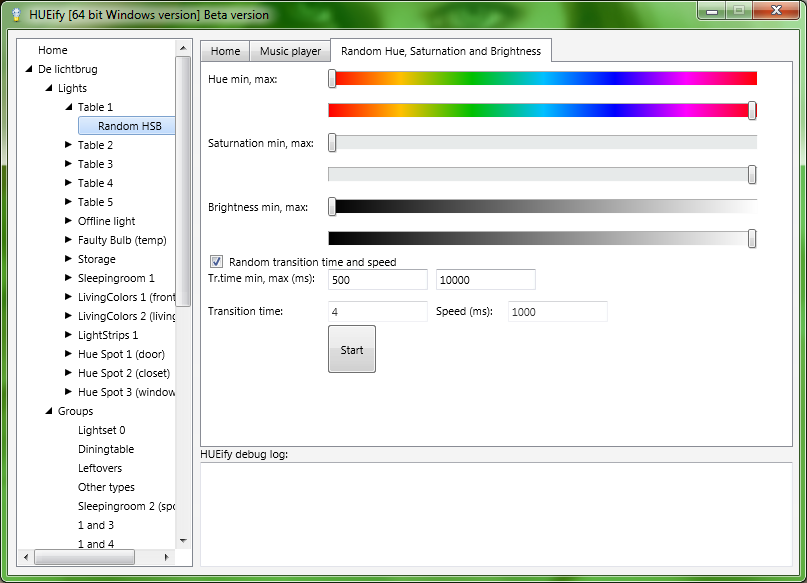Select the Other types group
The height and width of the screenshot is (583, 807).
106,487
